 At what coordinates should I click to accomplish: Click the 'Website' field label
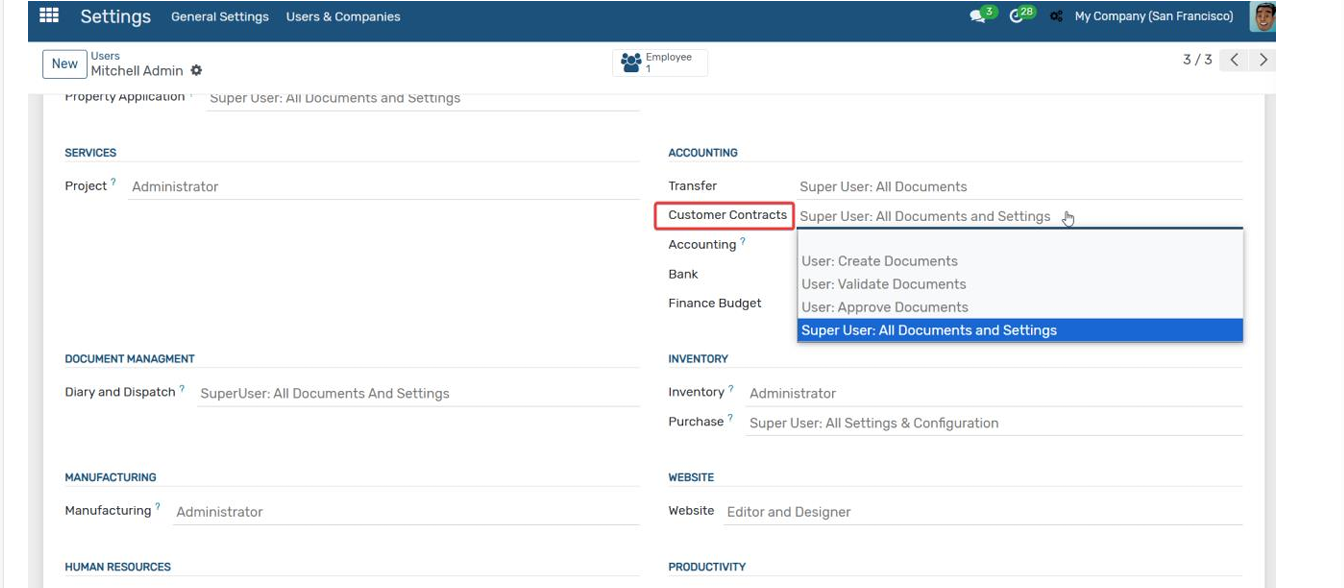(691, 511)
